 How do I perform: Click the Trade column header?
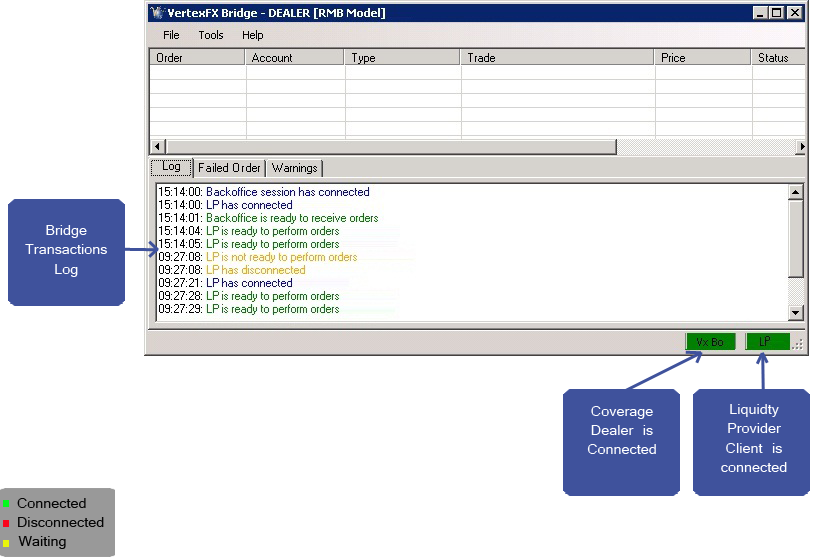556,58
